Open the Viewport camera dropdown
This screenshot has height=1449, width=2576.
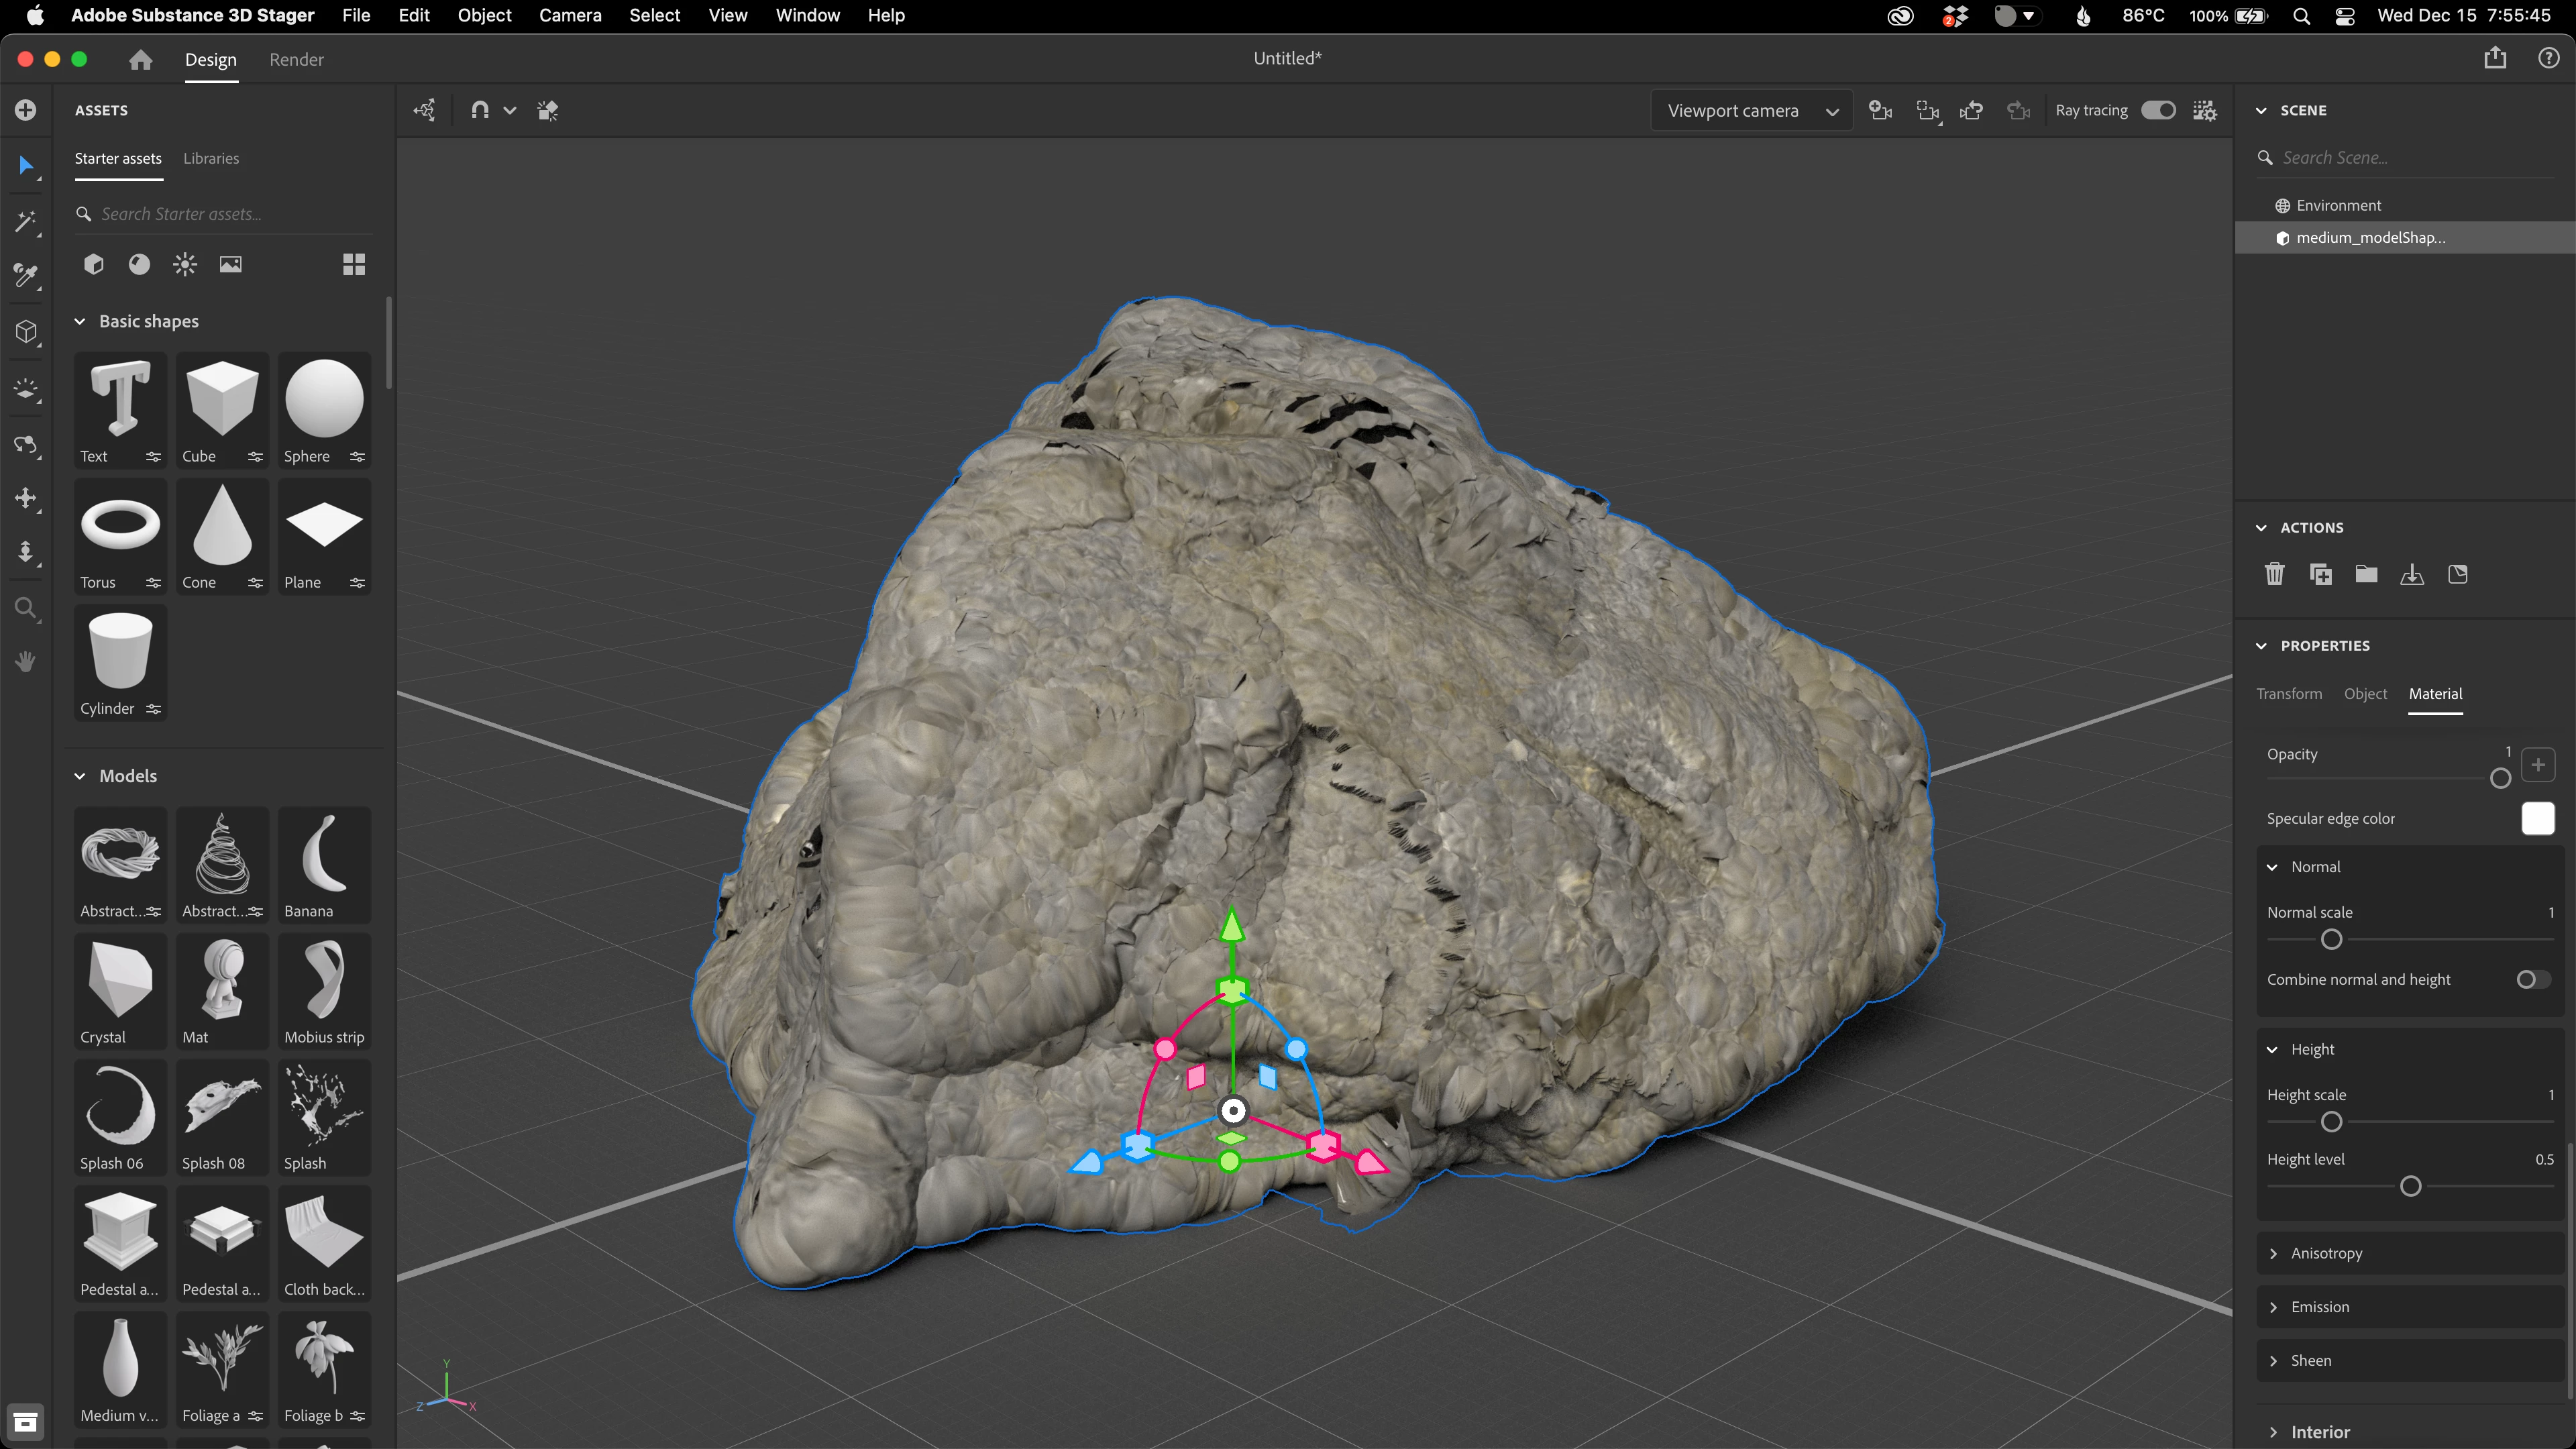coord(1752,111)
